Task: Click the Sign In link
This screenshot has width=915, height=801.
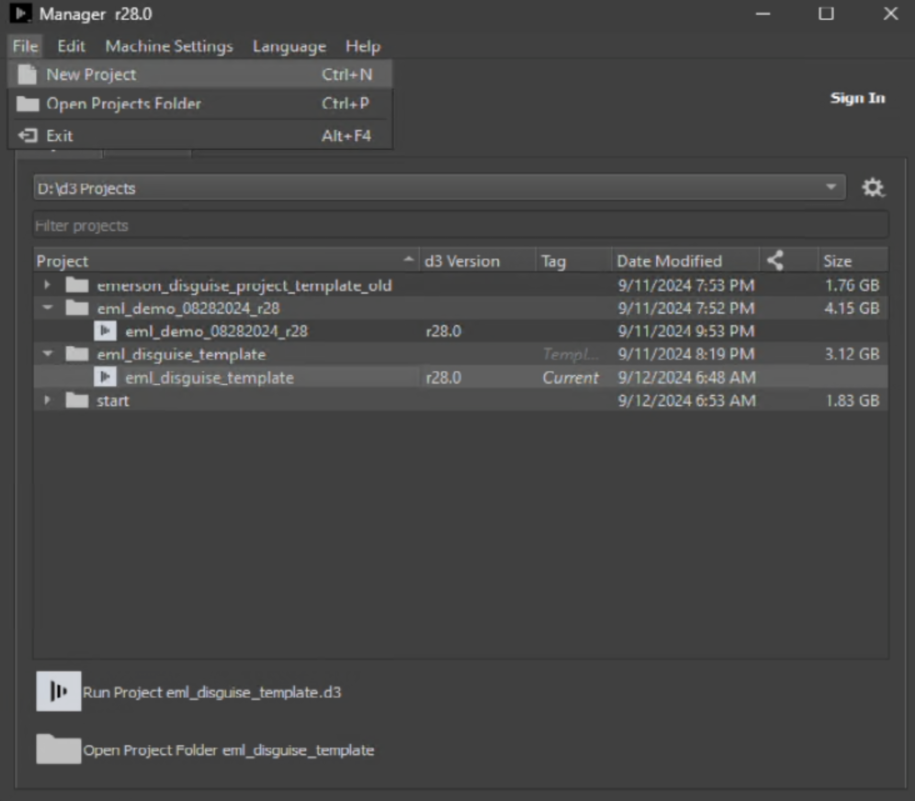Action: coord(857,98)
